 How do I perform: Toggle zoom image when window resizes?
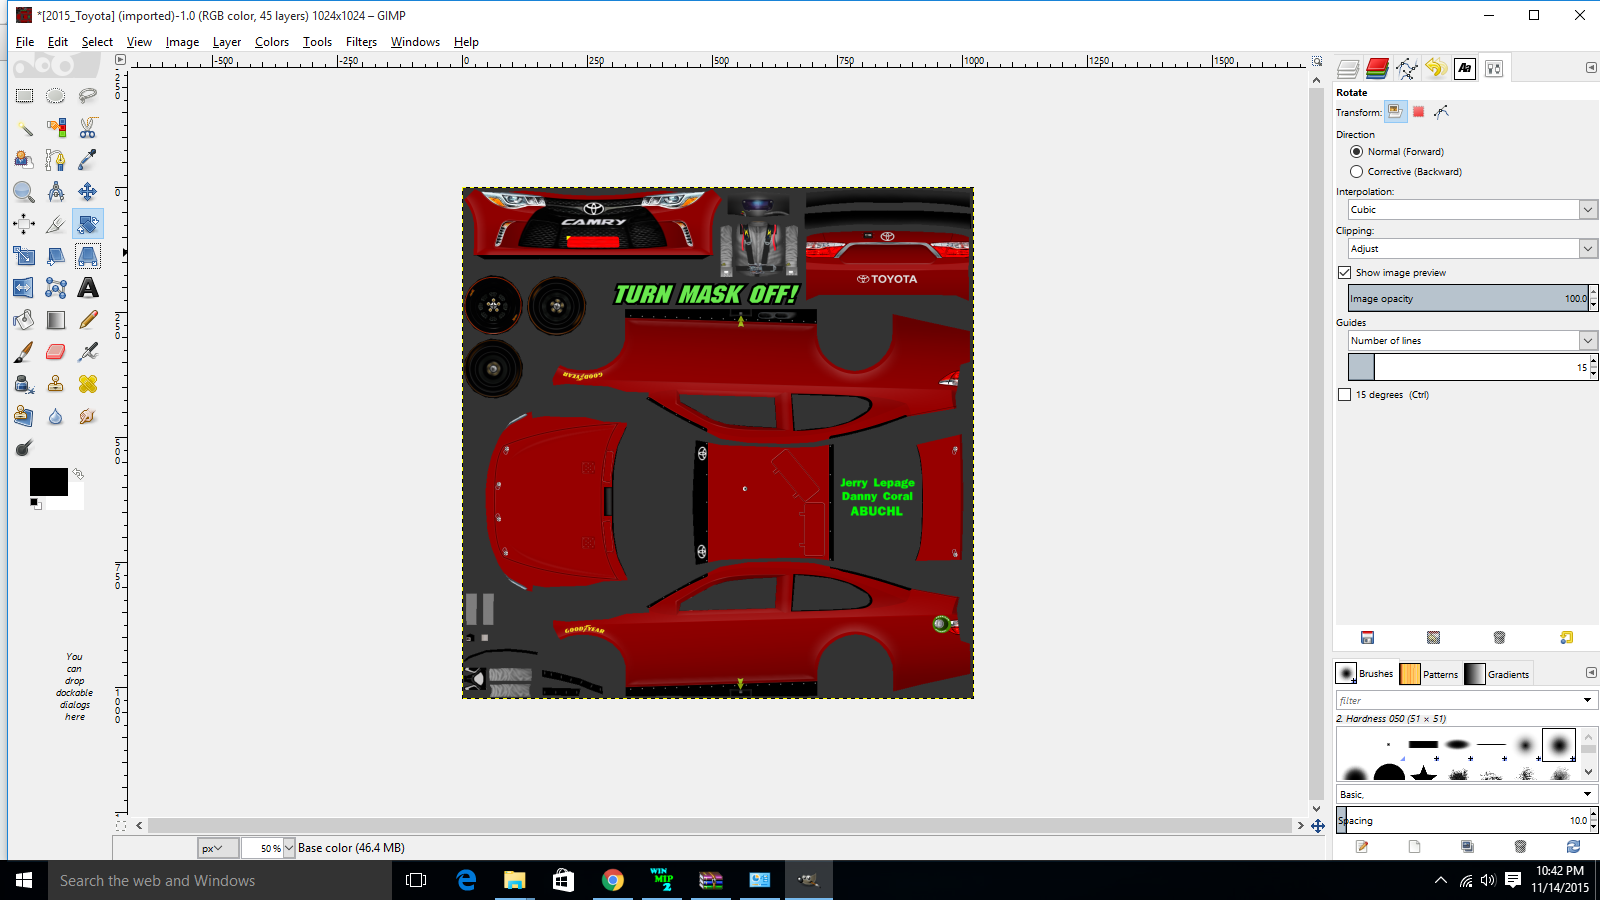click(x=1317, y=61)
